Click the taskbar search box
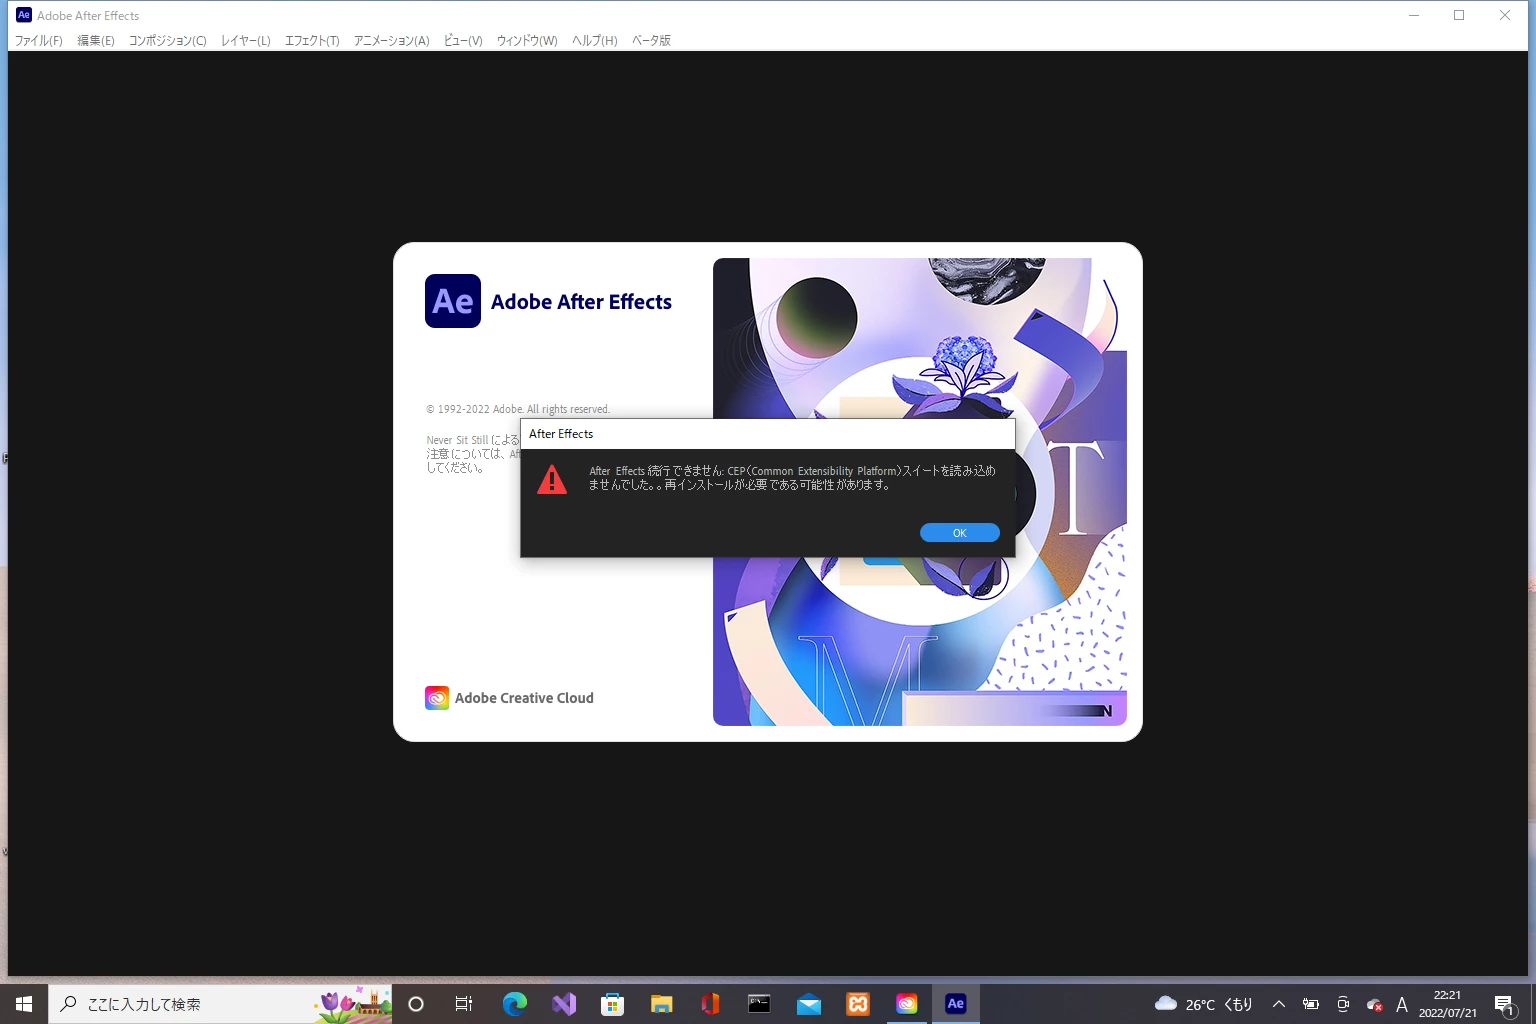The image size is (1536, 1024). [x=220, y=1004]
